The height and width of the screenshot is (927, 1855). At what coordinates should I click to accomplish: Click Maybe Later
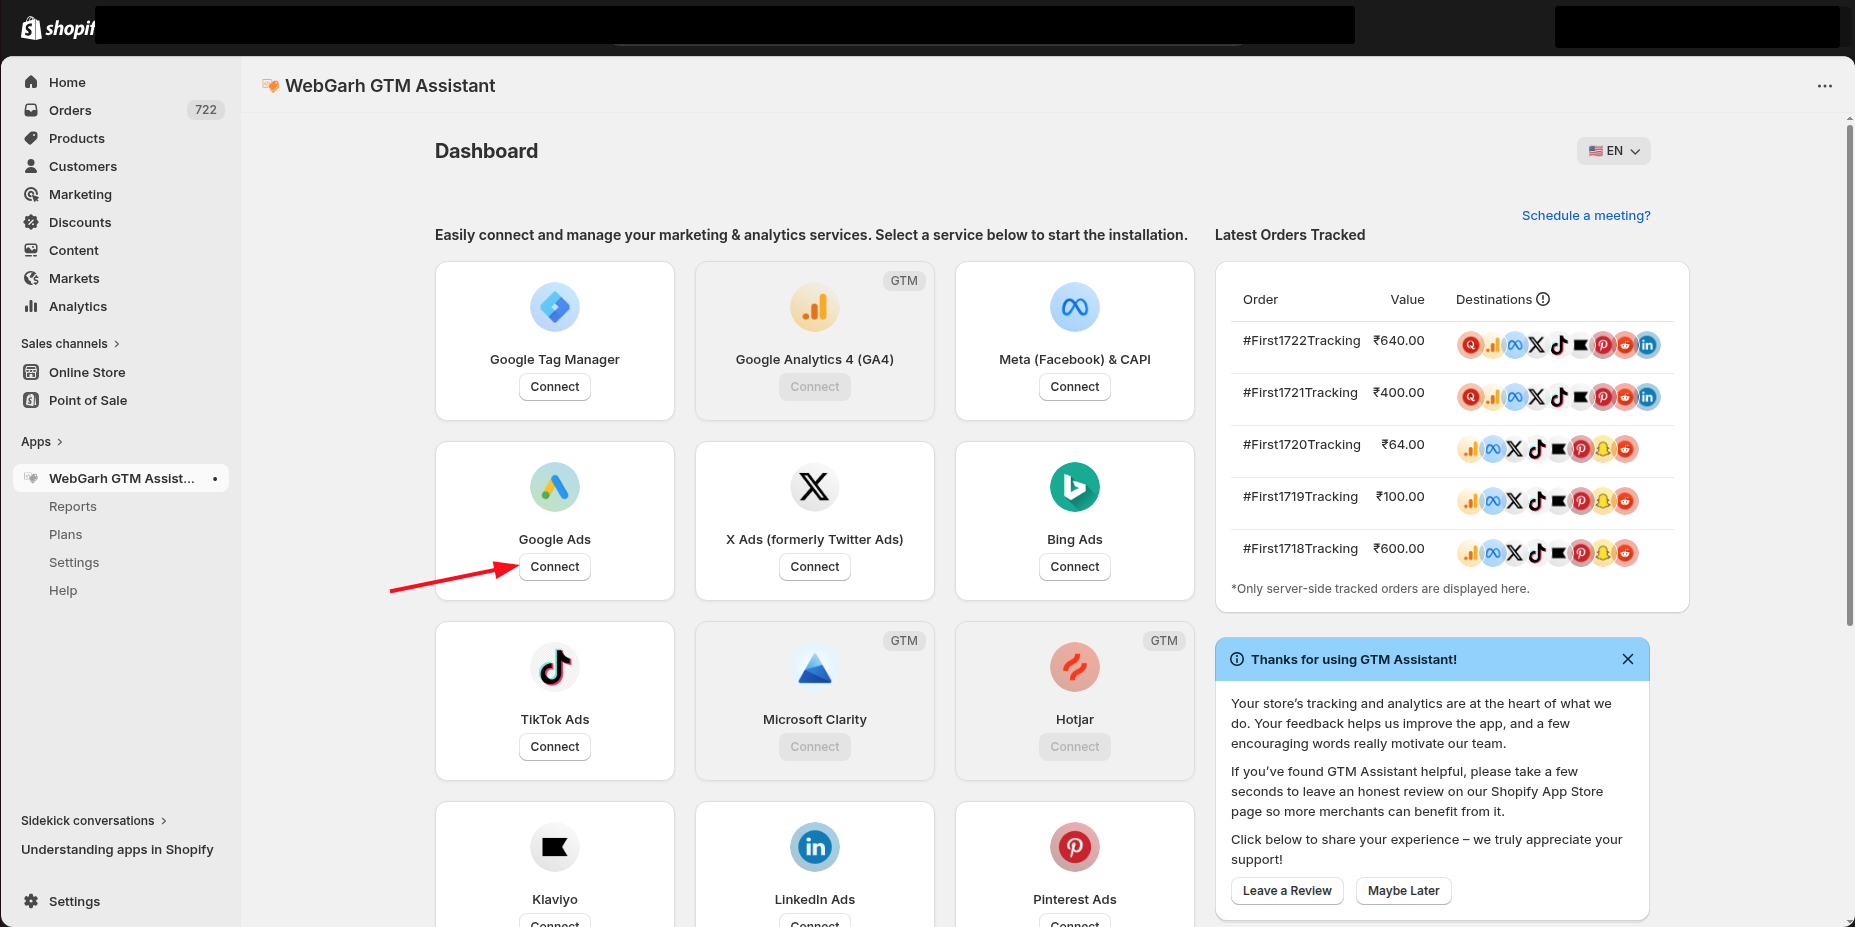1403,891
